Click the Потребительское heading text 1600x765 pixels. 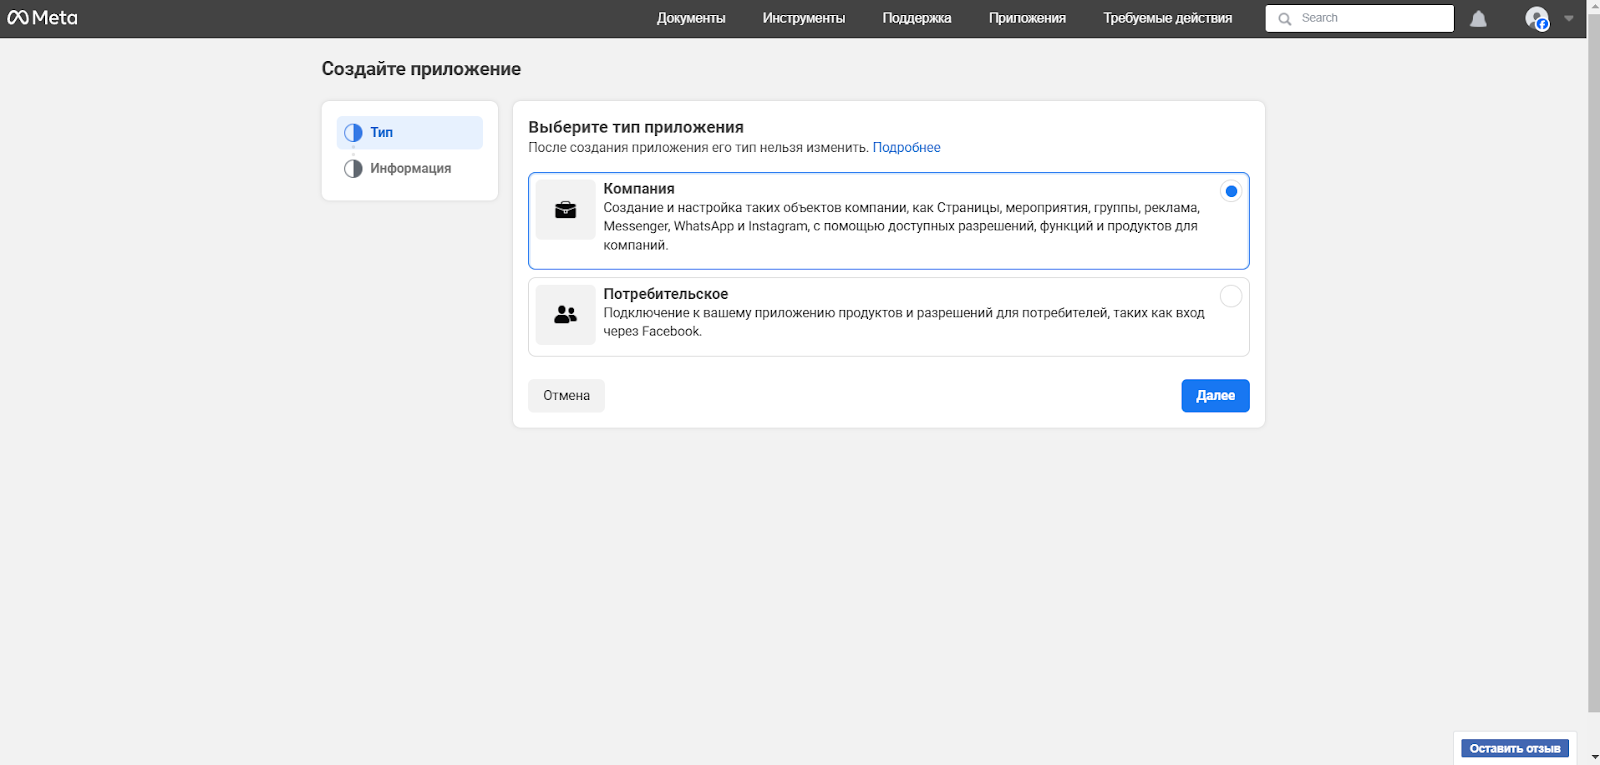[666, 294]
